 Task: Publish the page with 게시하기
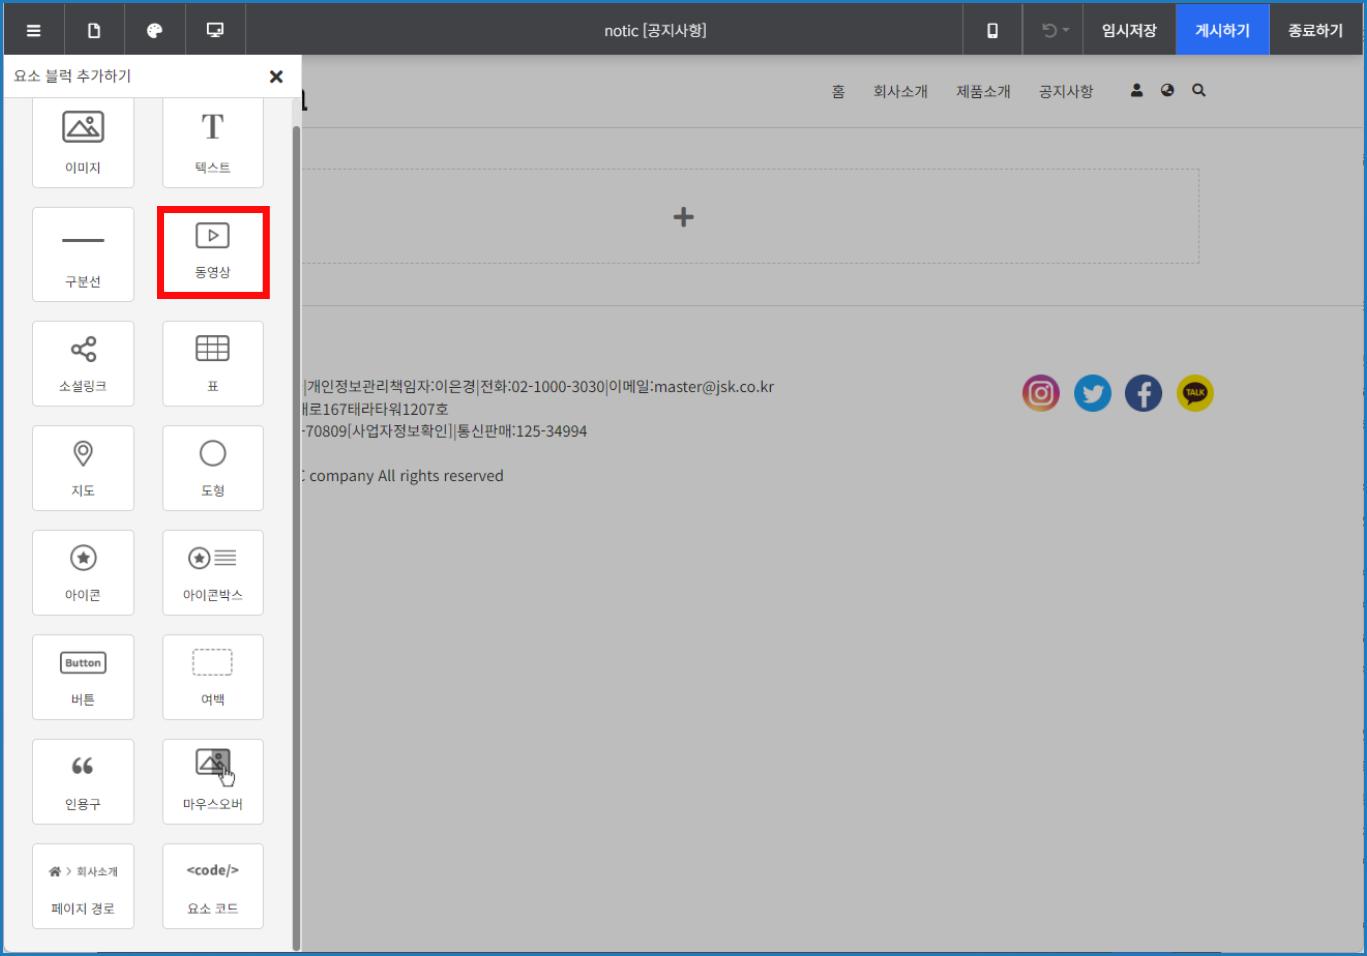tap(1222, 30)
